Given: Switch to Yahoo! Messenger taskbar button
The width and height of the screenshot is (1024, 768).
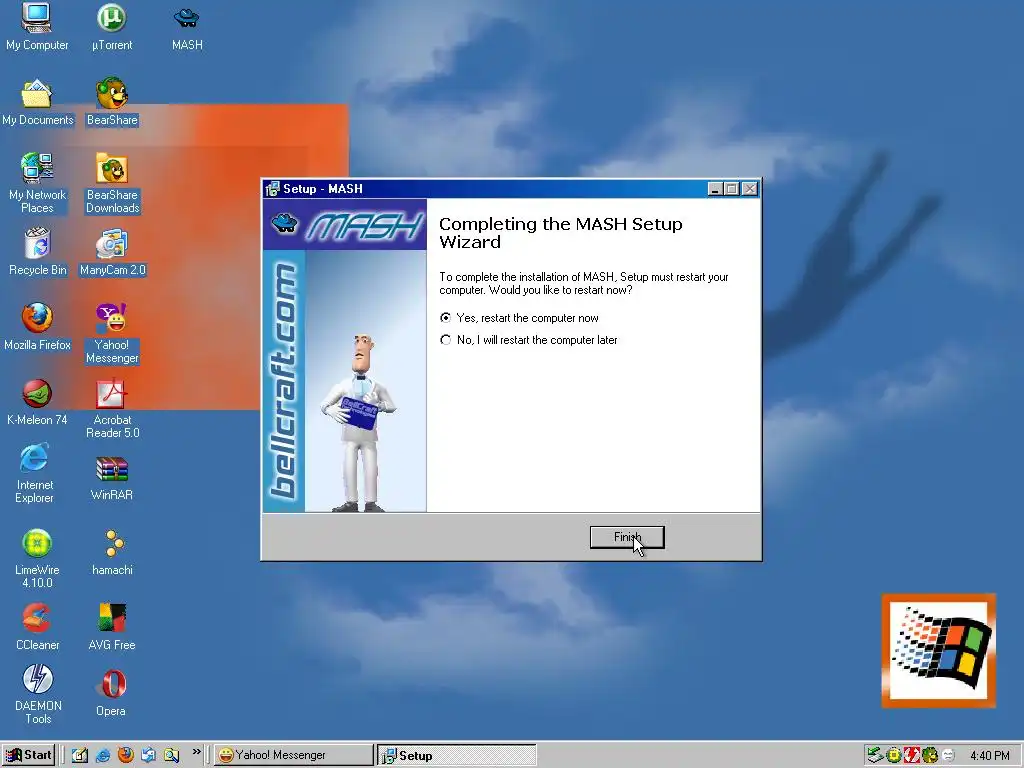Looking at the screenshot, I should tap(294, 755).
